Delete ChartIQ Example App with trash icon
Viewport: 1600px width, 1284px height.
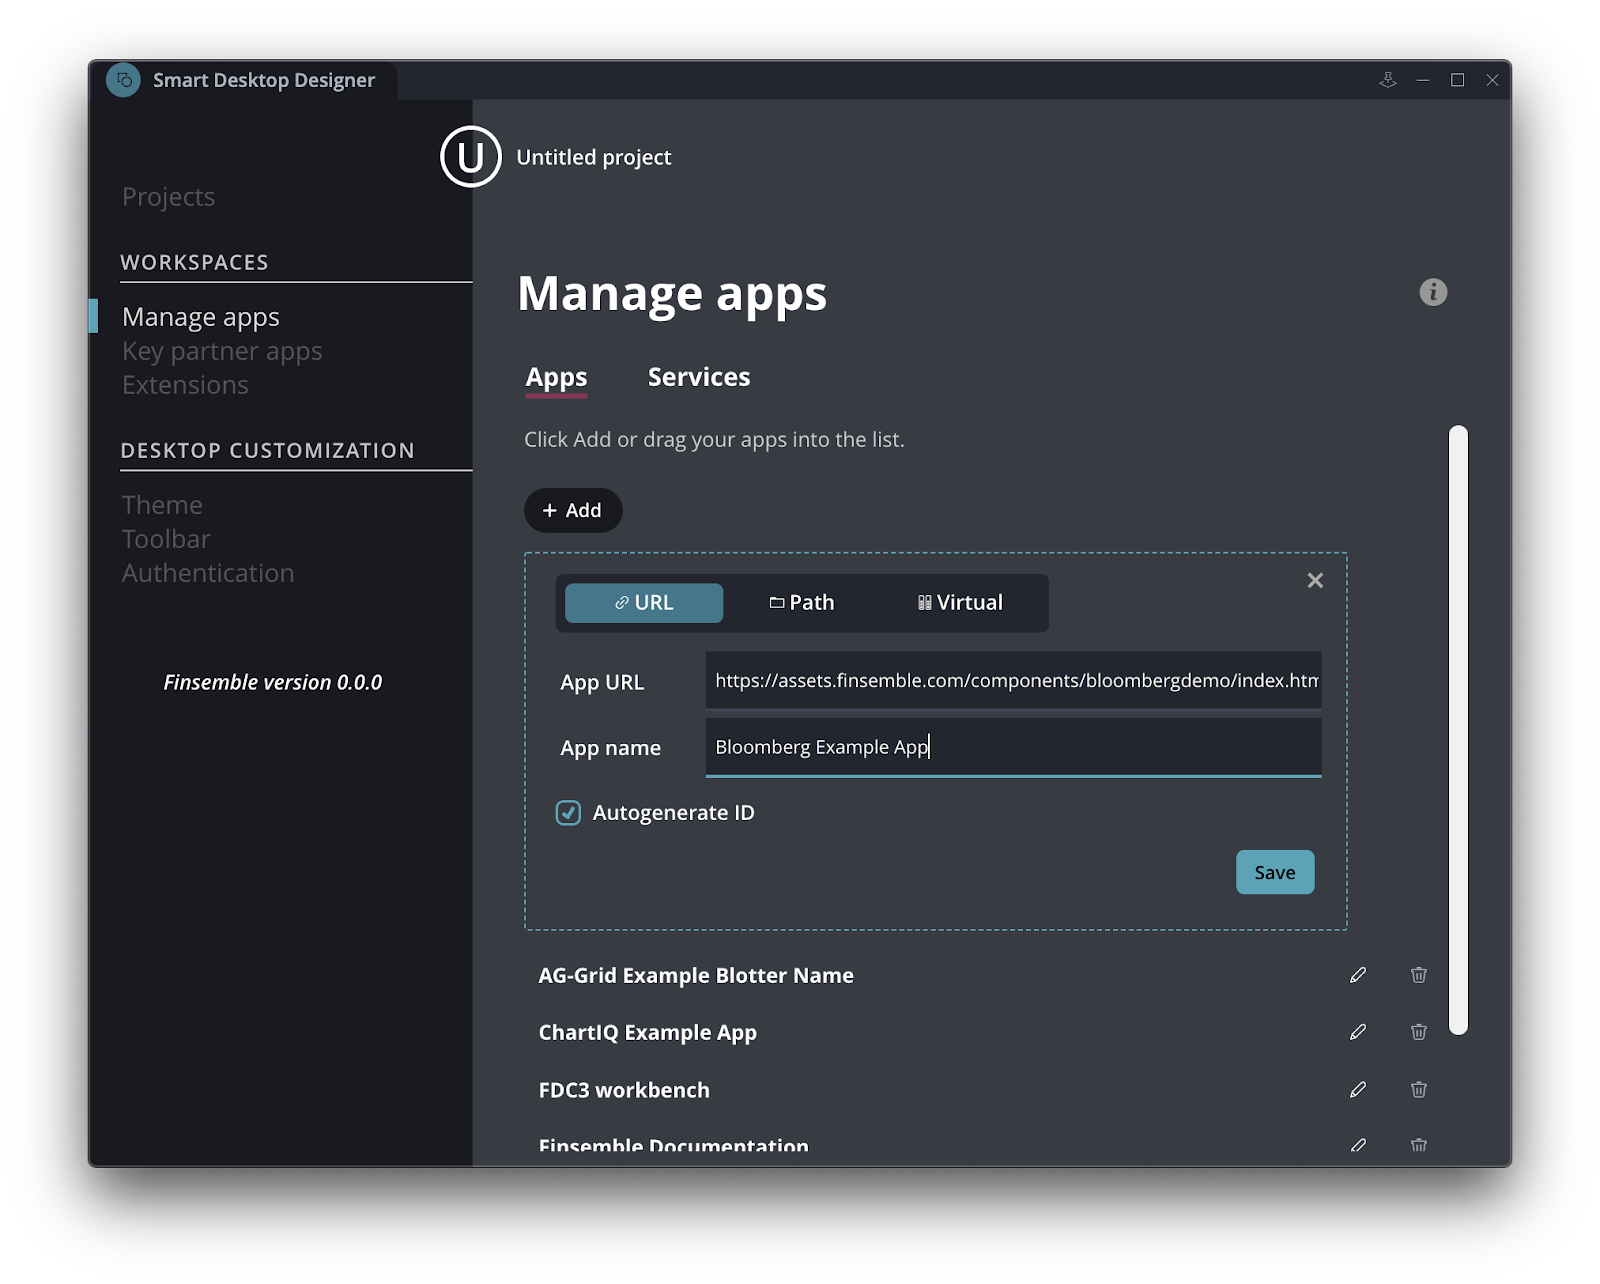[x=1418, y=1032]
